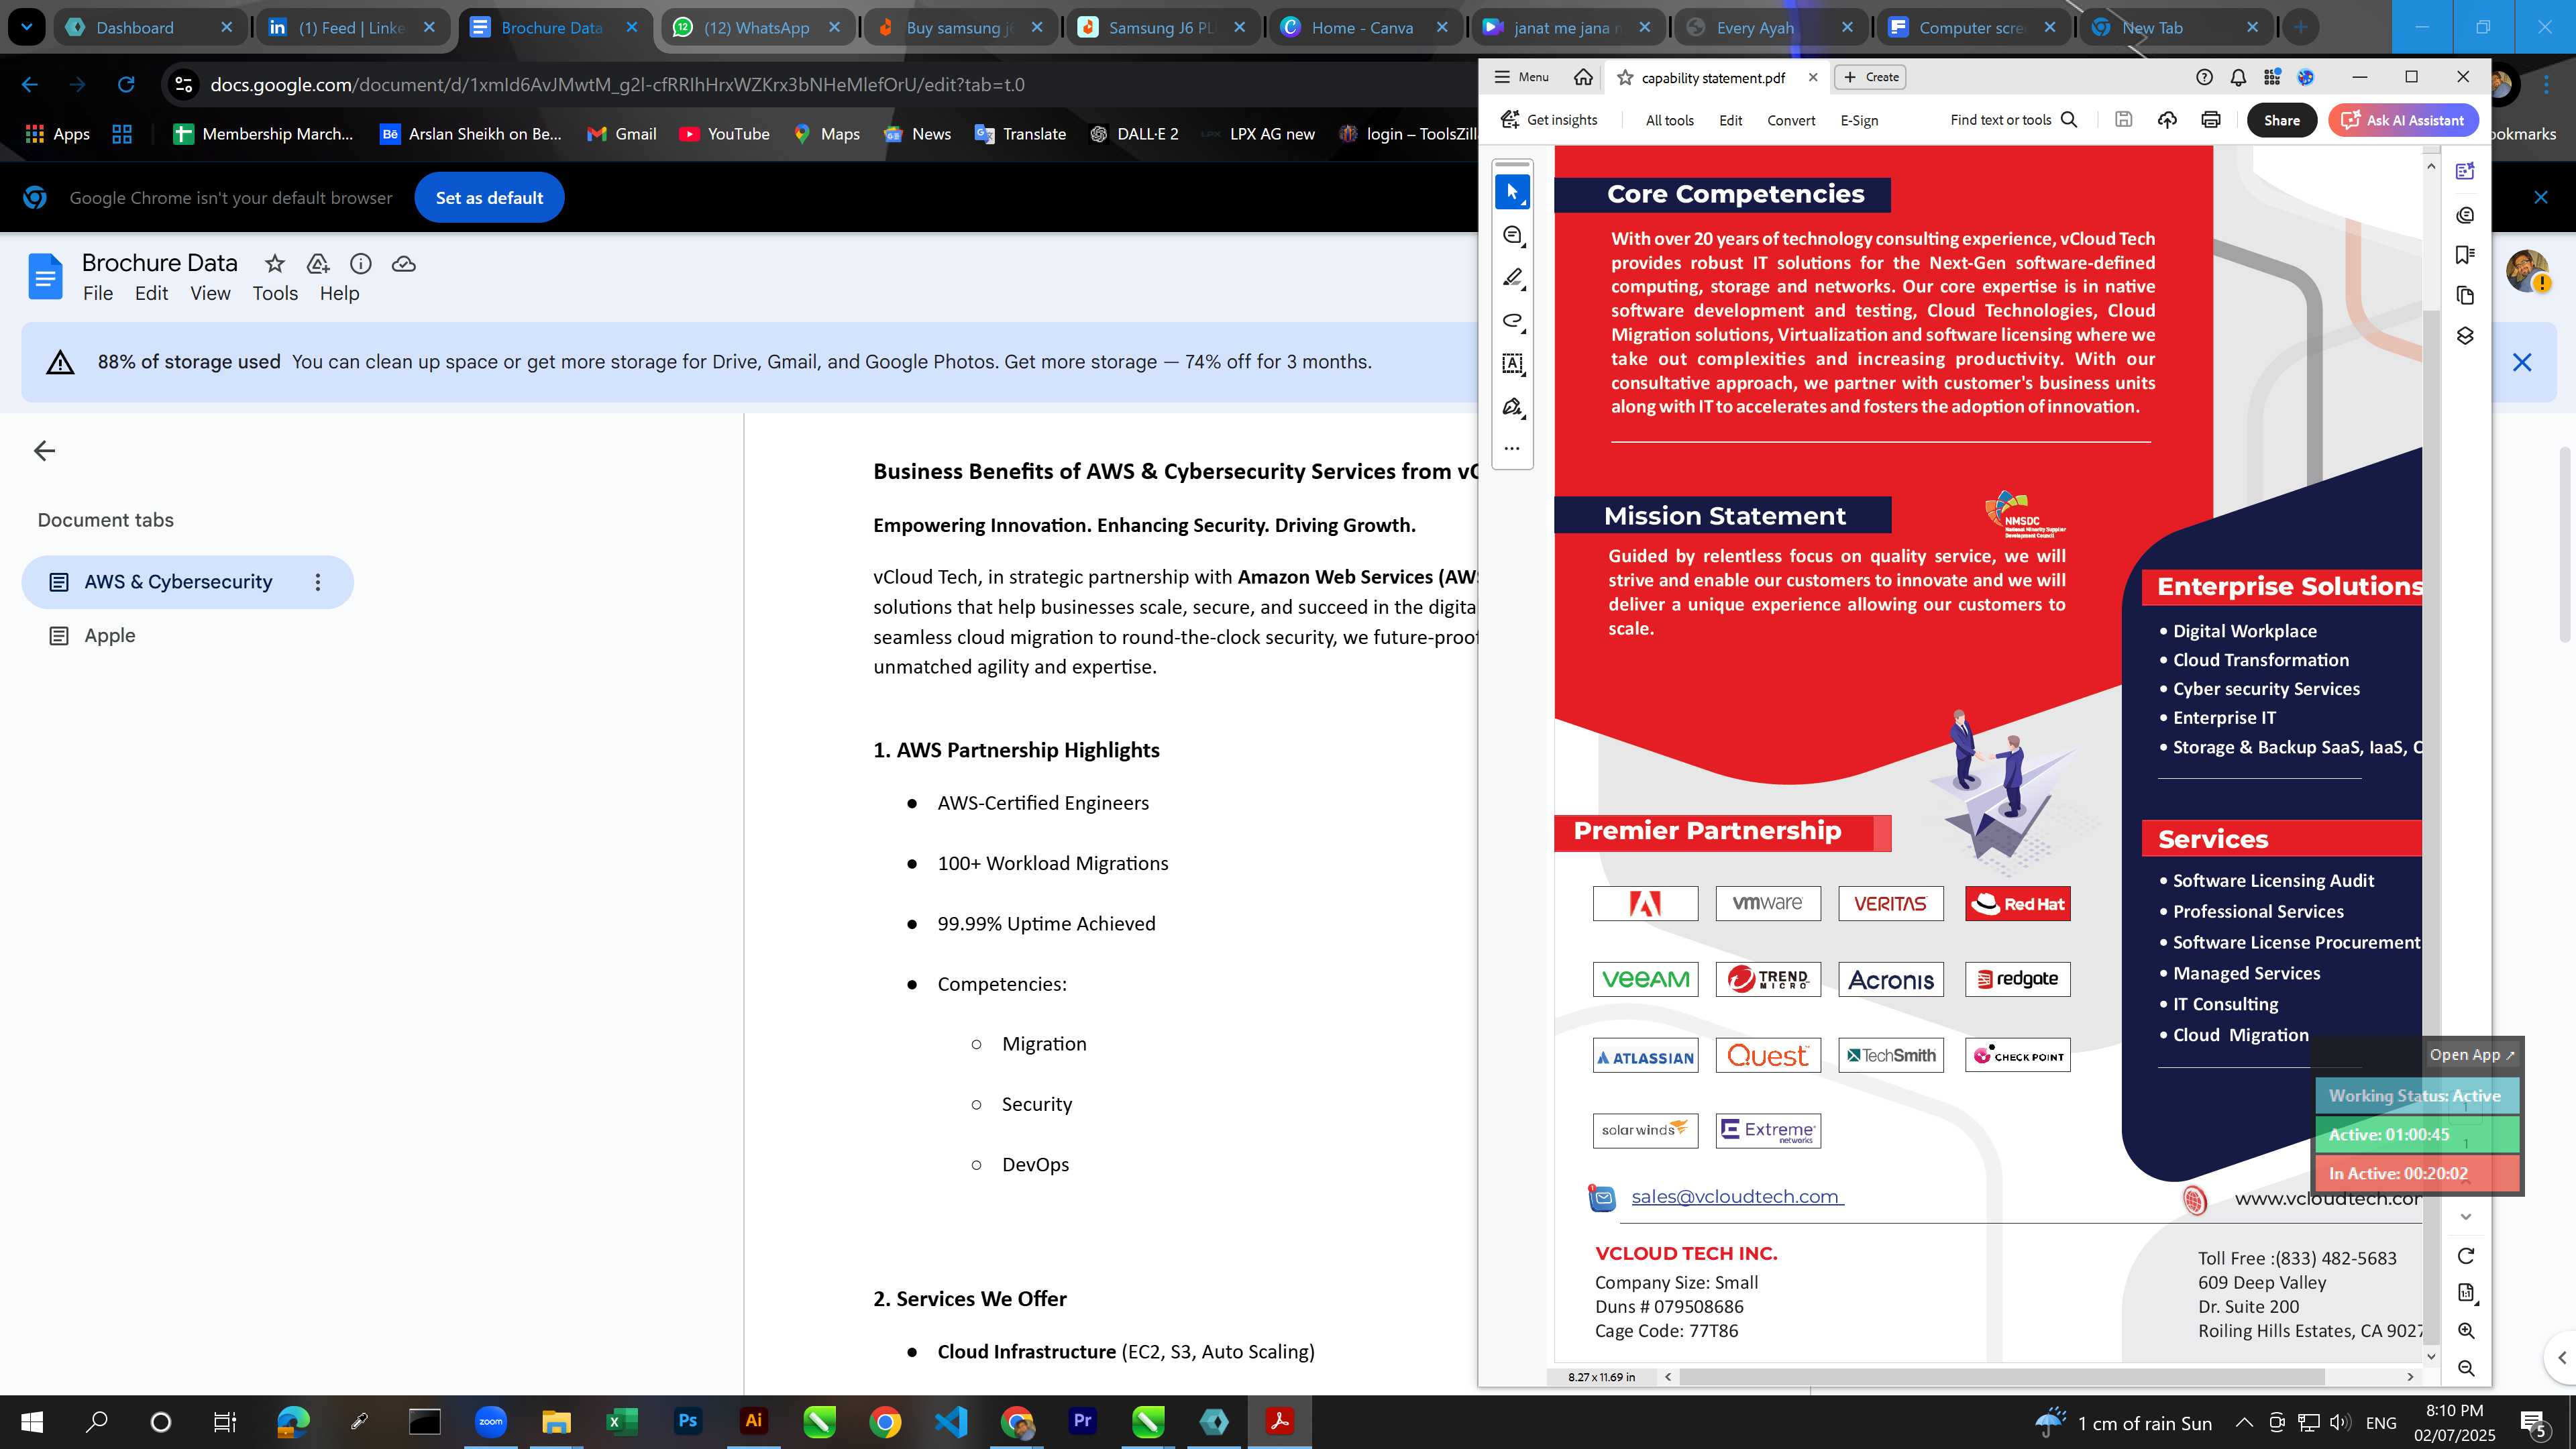Open All tools in Acrobat

[x=1670, y=120]
